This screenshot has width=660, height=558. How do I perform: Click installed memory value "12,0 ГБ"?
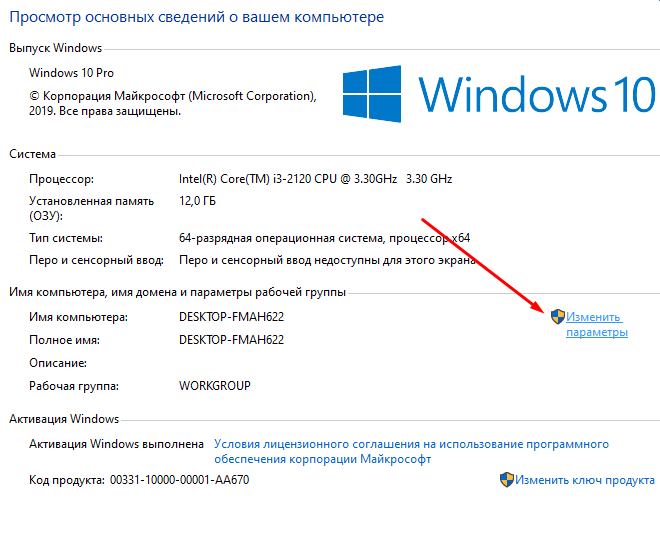click(197, 201)
